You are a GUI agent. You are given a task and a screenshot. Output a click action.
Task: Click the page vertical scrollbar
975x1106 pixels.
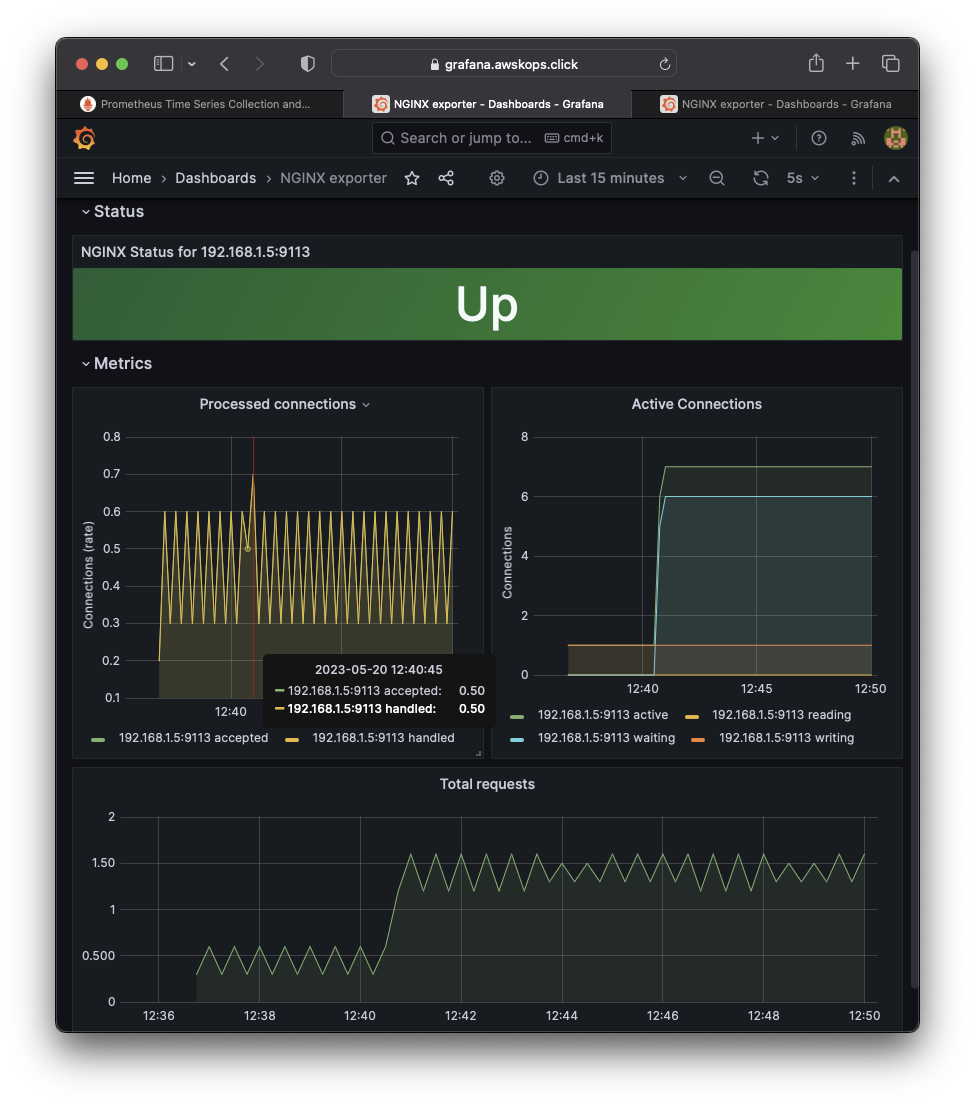point(914,619)
